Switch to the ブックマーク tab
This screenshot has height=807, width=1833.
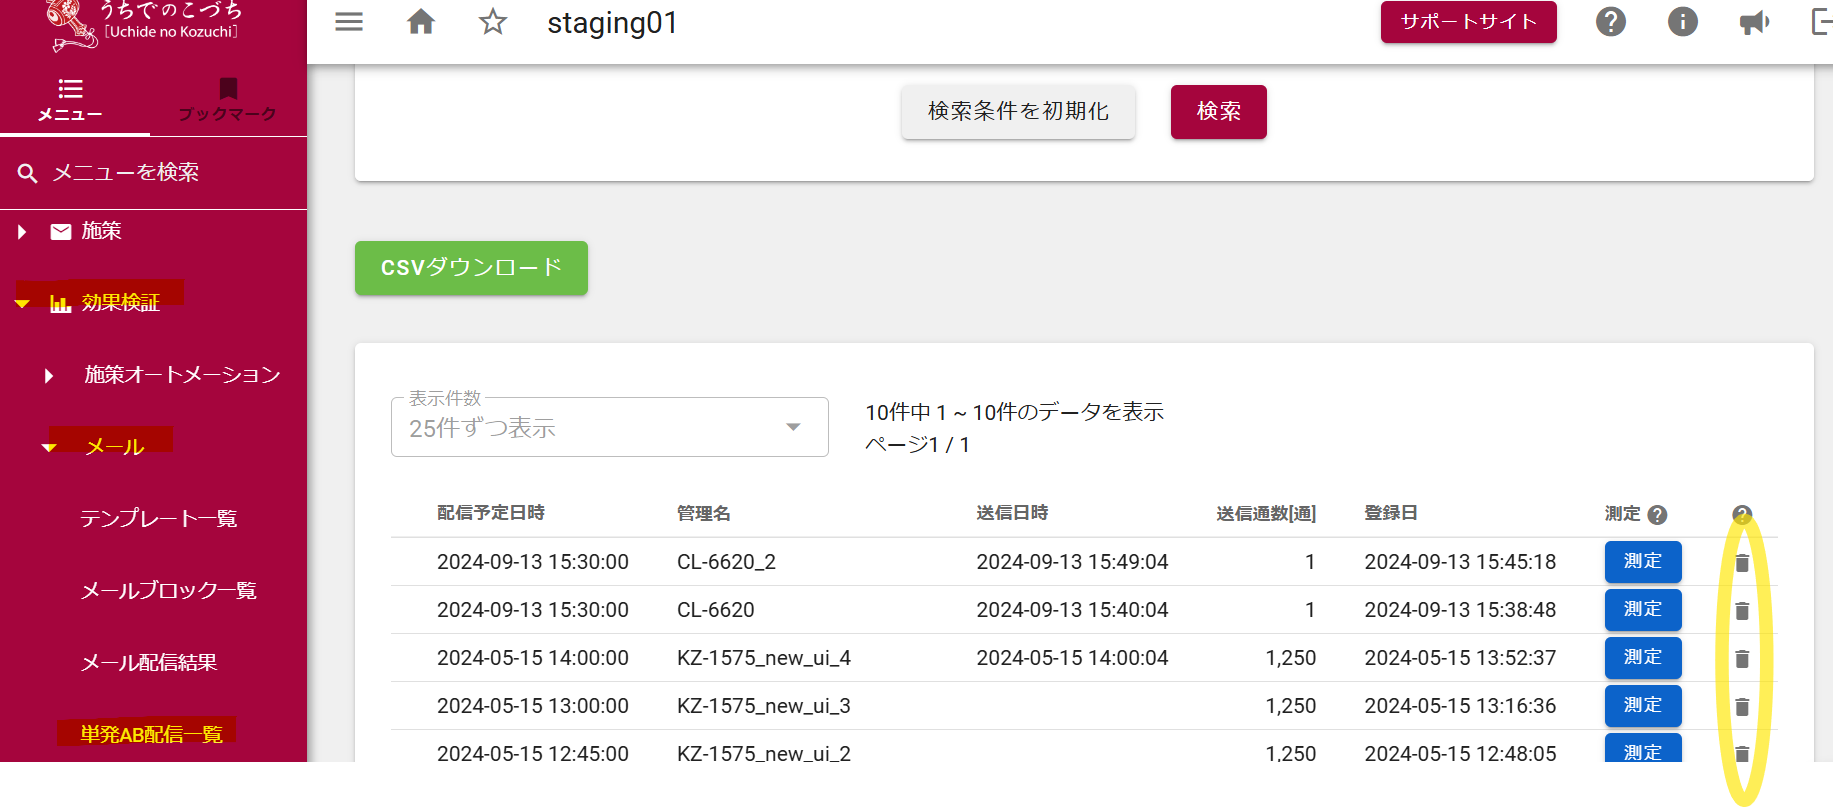pyautogui.click(x=228, y=100)
